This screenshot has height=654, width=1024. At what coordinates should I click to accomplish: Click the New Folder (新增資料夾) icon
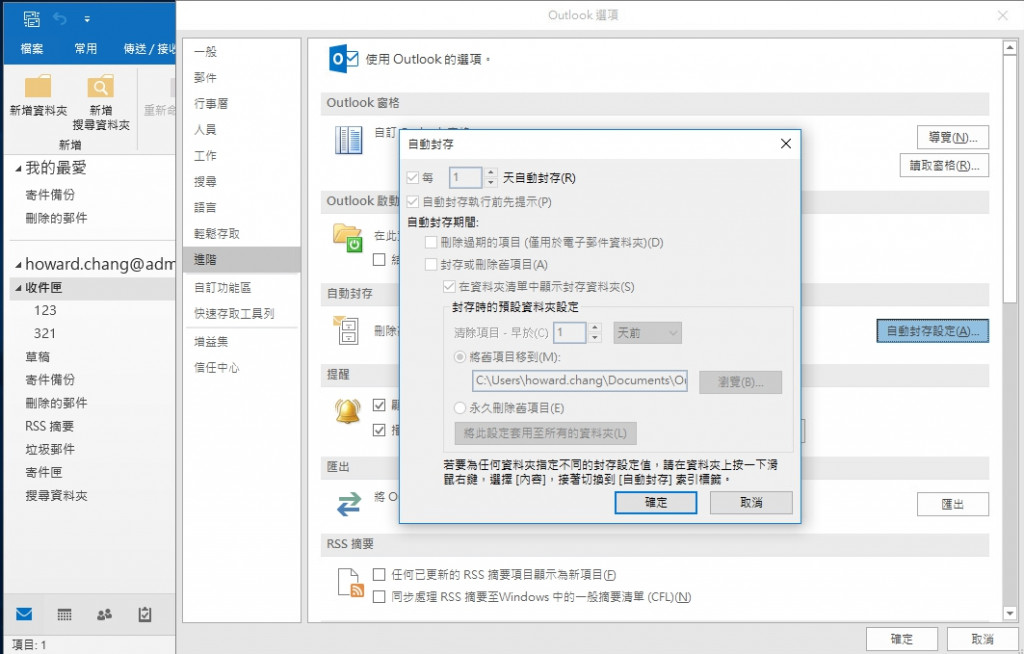[x=38, y=86]
